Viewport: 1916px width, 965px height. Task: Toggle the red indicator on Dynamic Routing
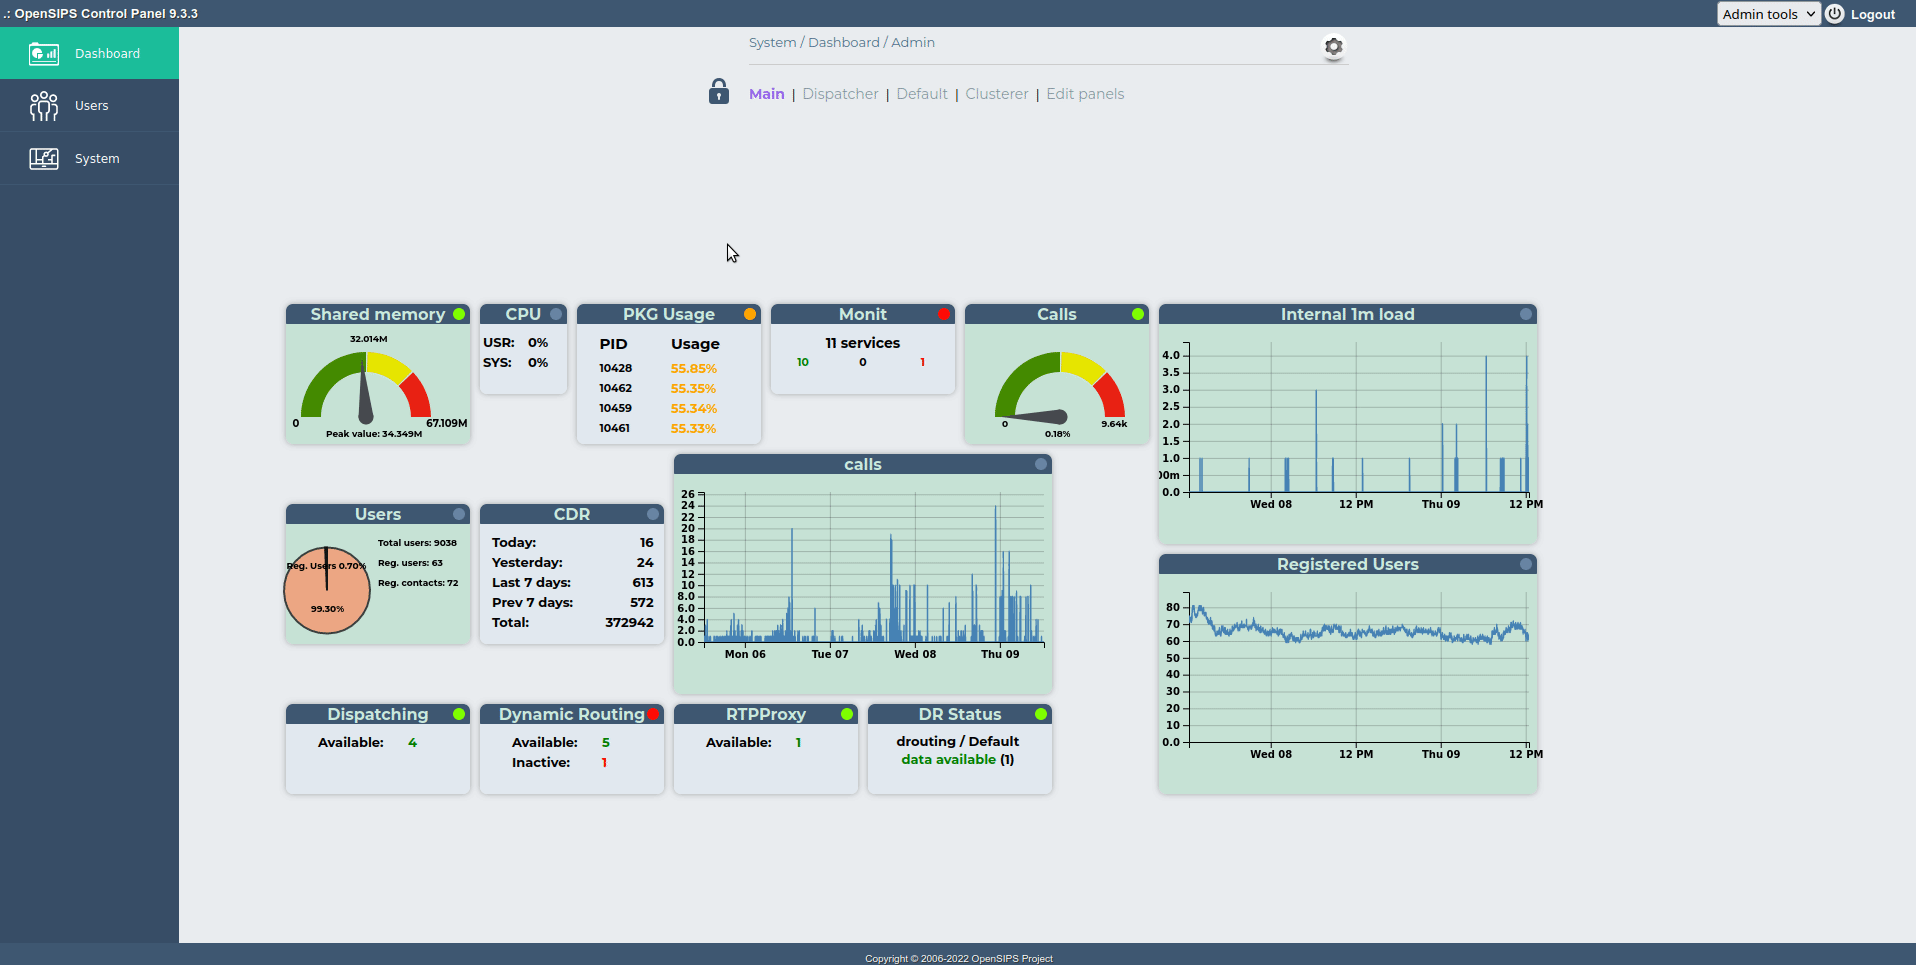[653, 714]
